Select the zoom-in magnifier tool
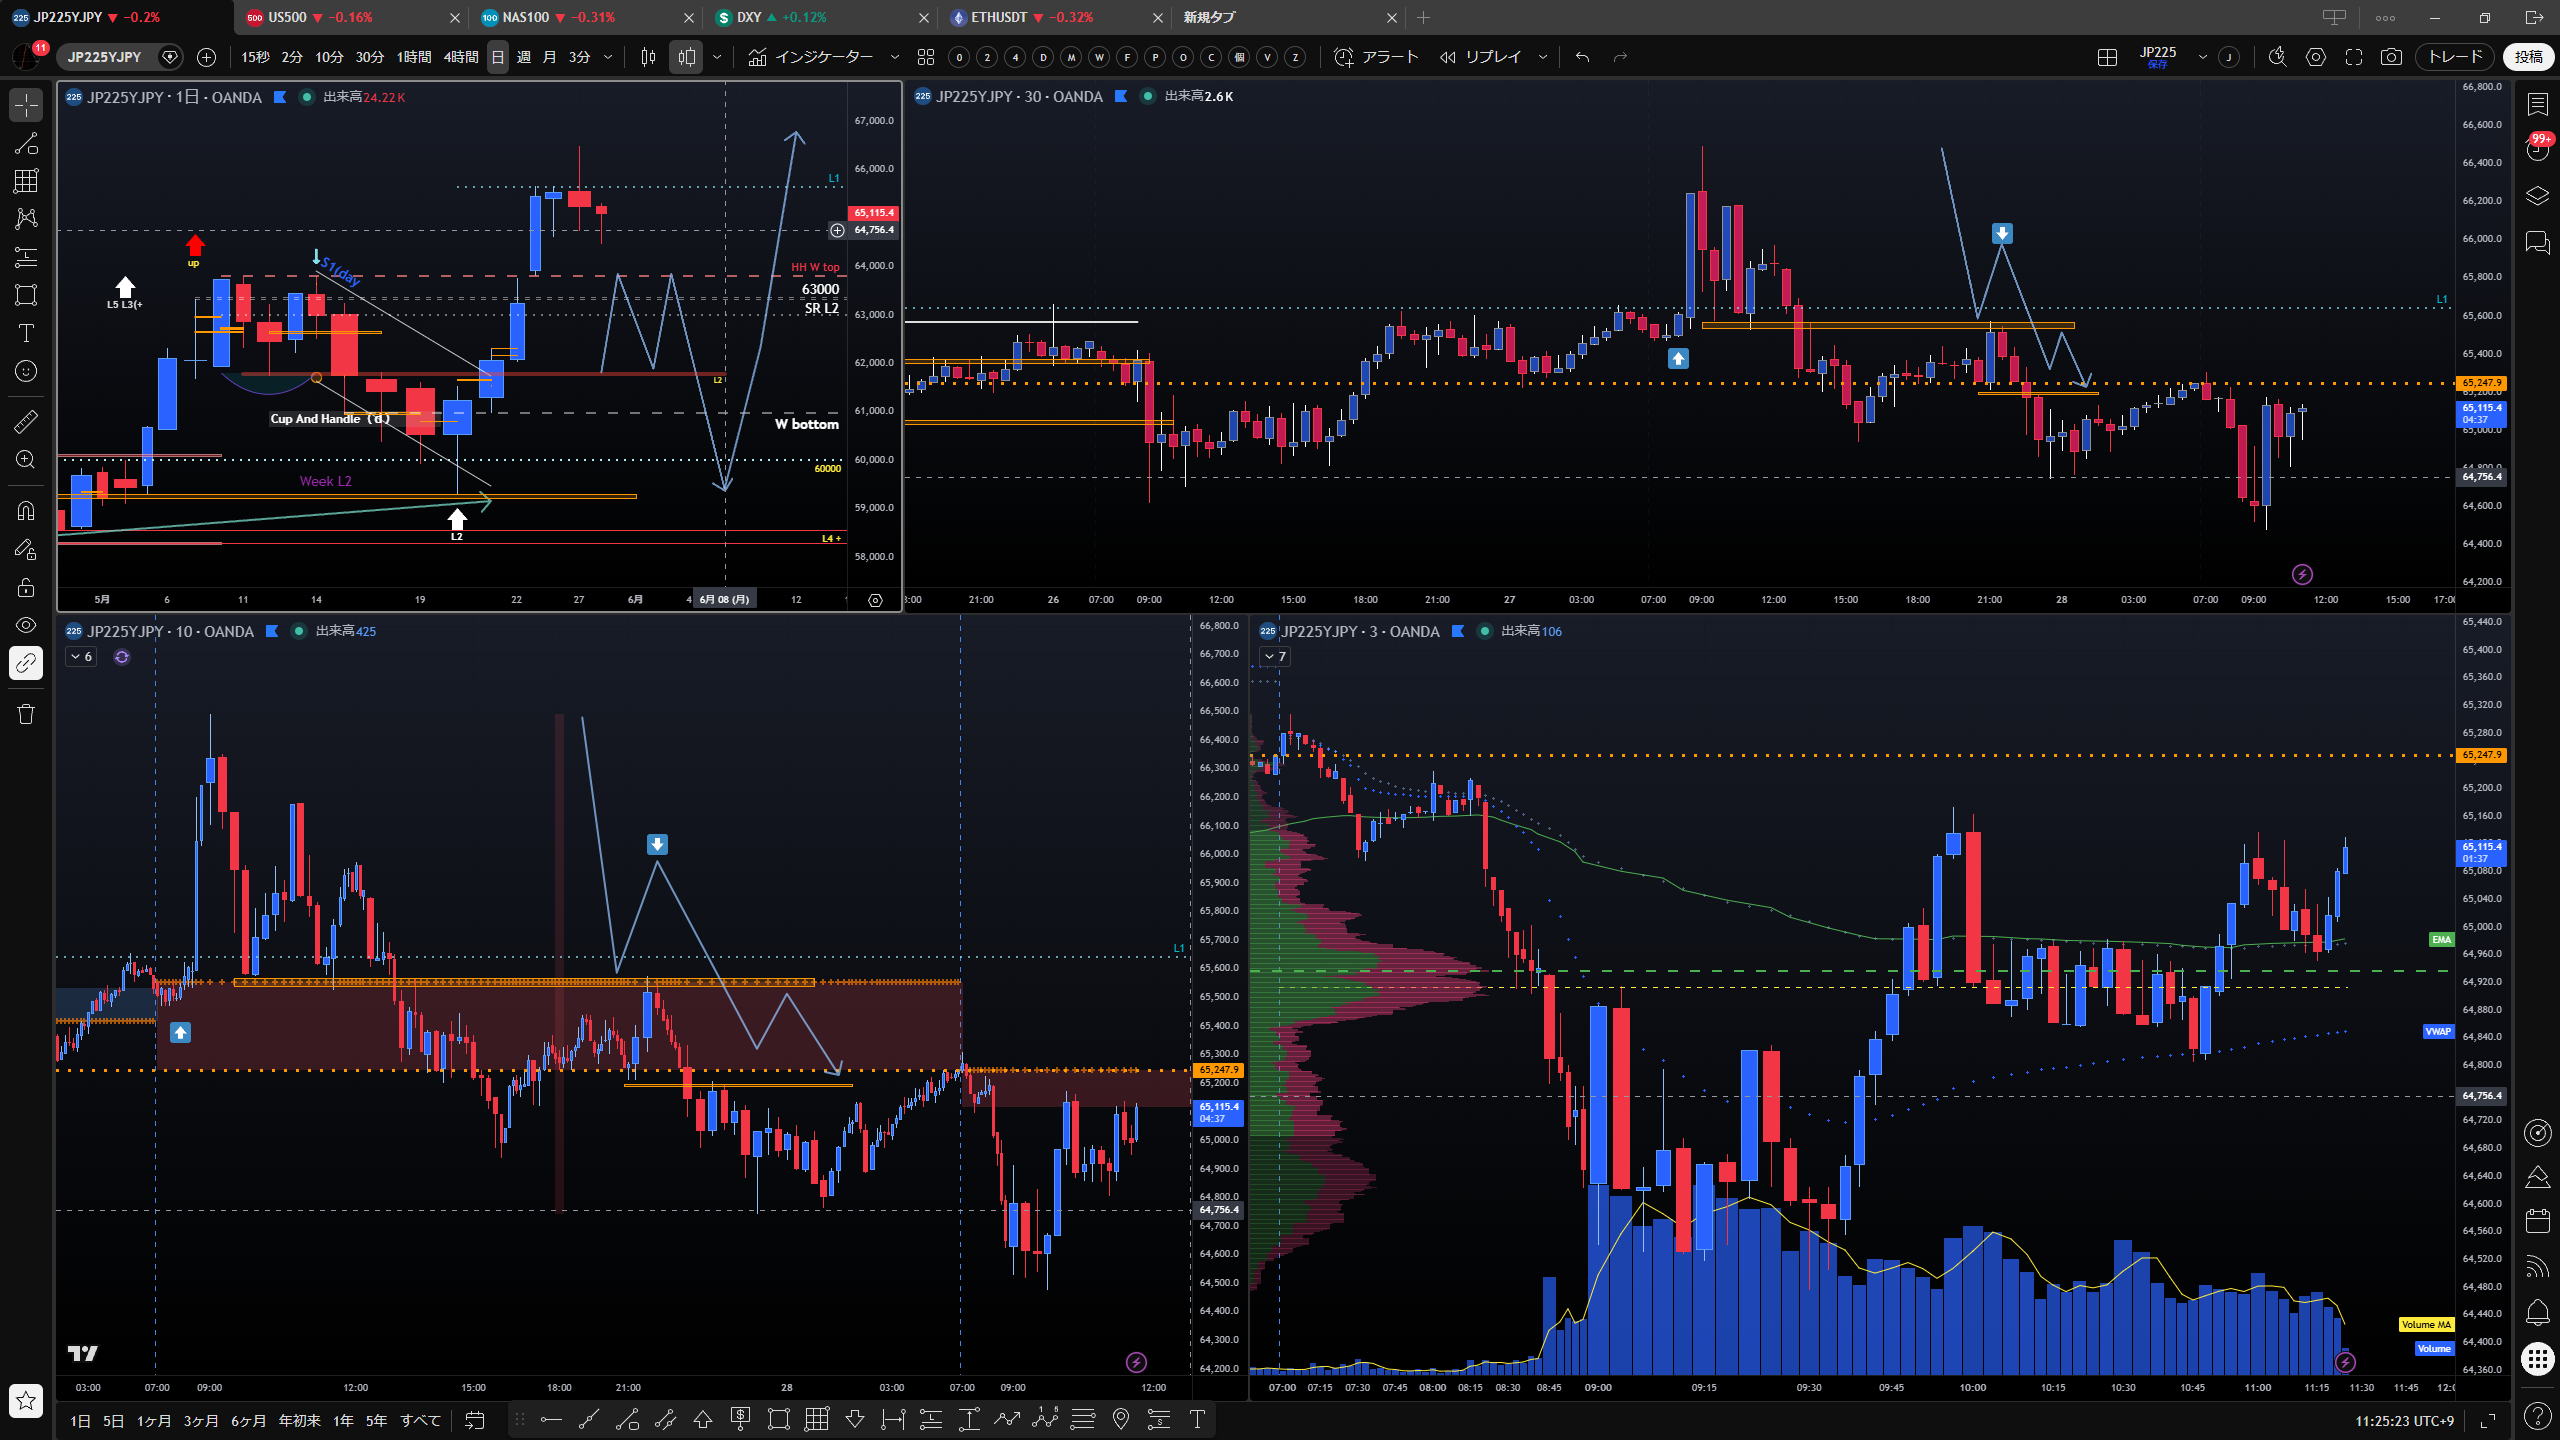Image resolution: width=2560 pixels, height=1440 pixels. point(26,459)
